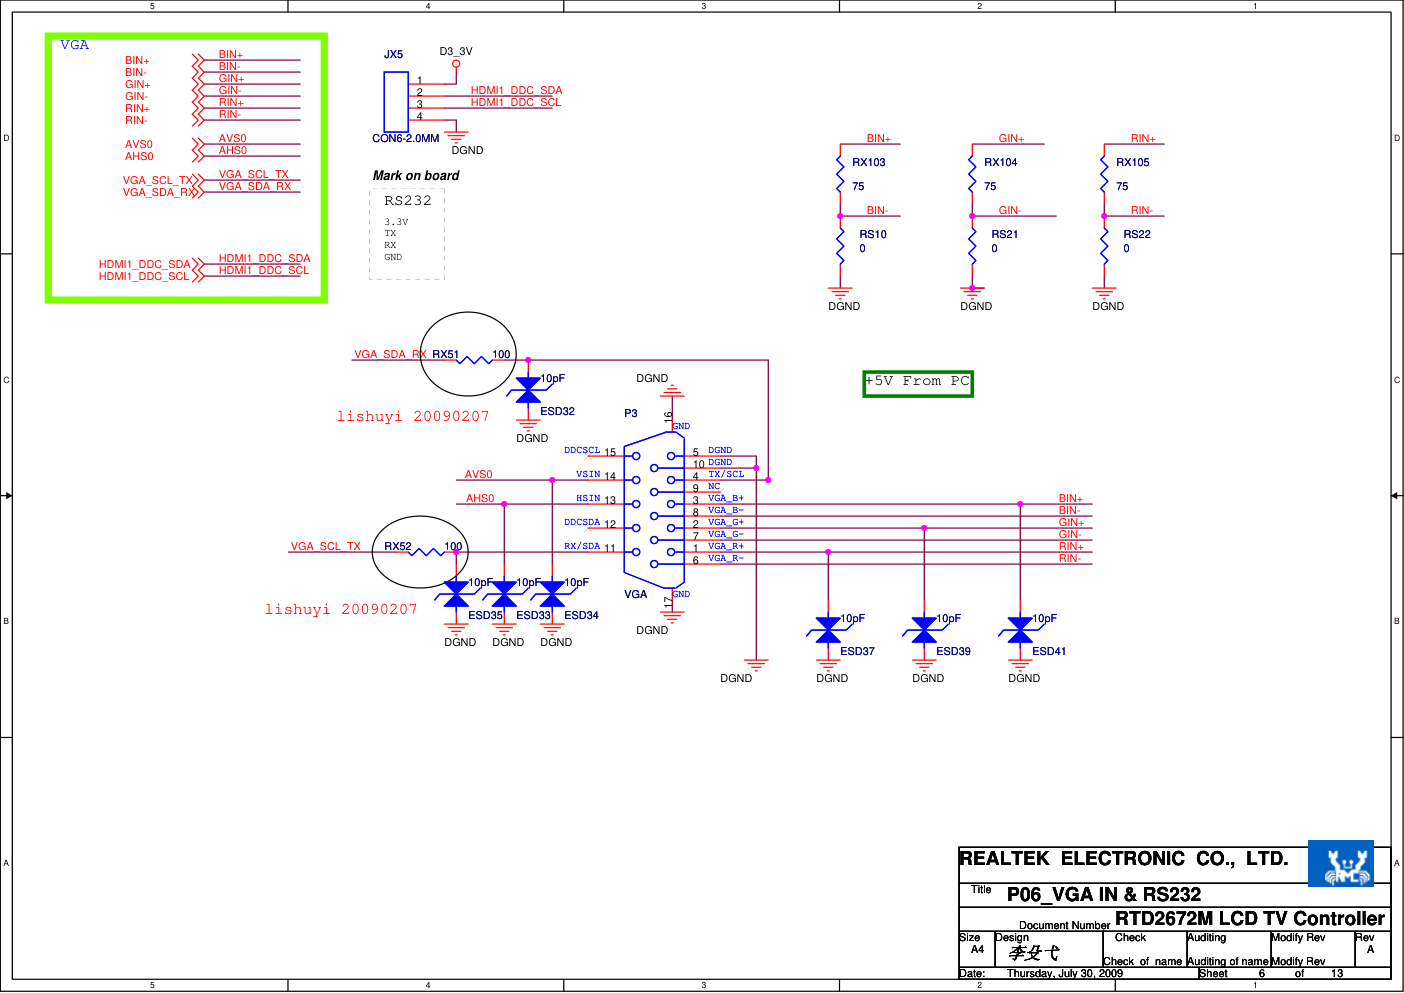The width and height of the screenshot is (1404, 993).
Task: Select the RS21 resistor symbol
Action: pos(972,245)
